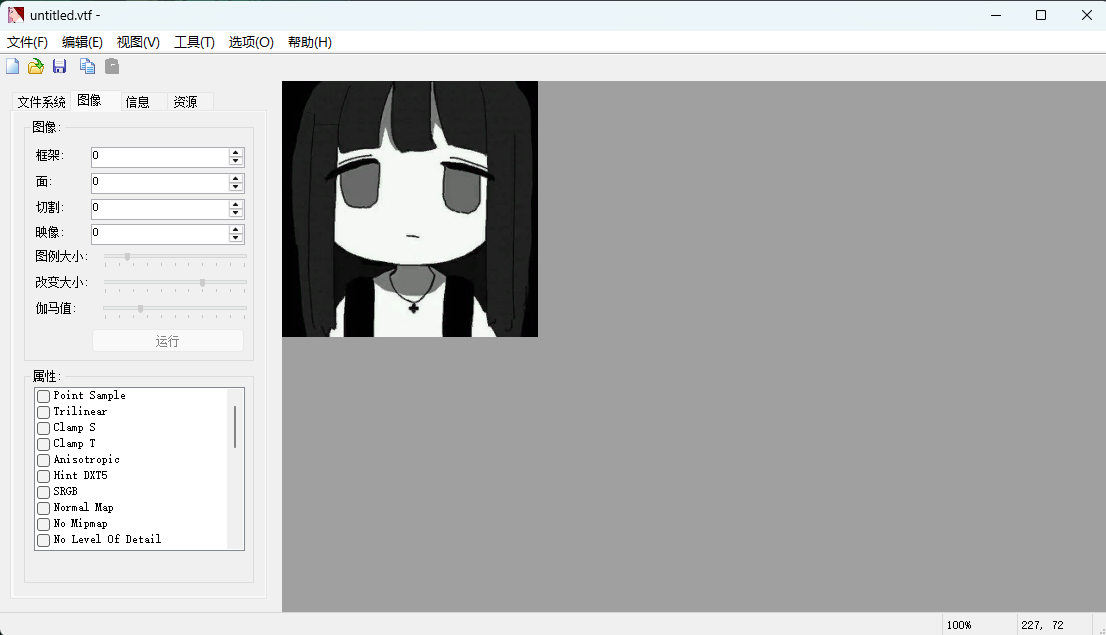Decrease the 面 value with down arrow

[x=236, y=187]
